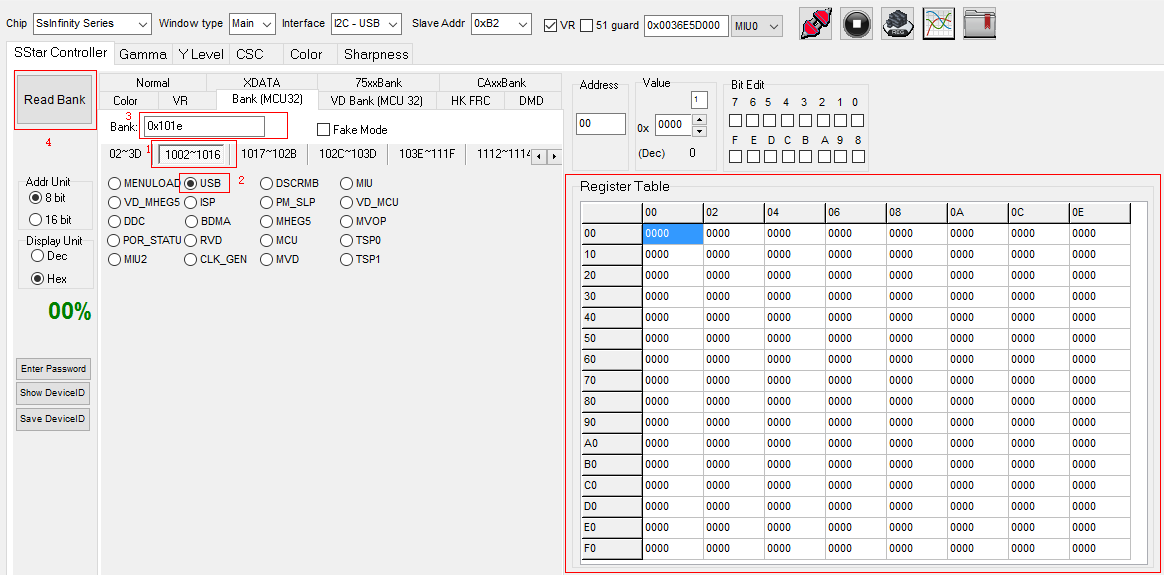
Task: Select the 1017~102B bank range tab
Action: pyautogui.click(x=269, y=154)
